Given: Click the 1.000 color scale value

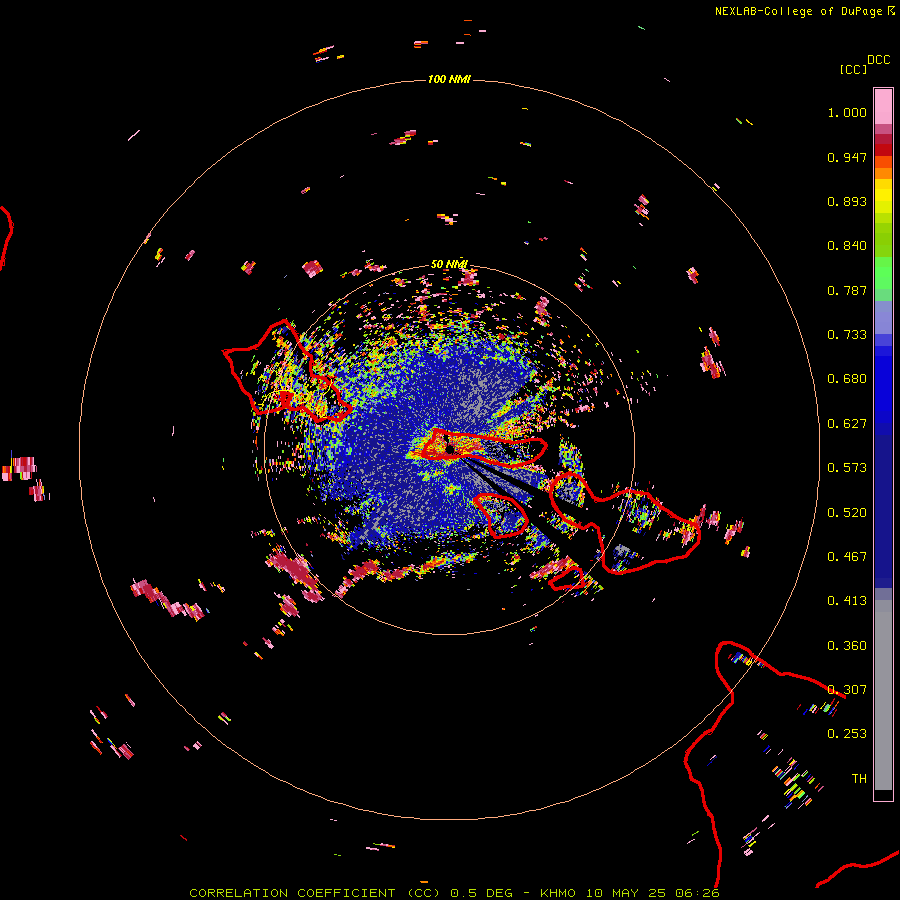Looking at the screenshot, I should click(x=847, y=112).
